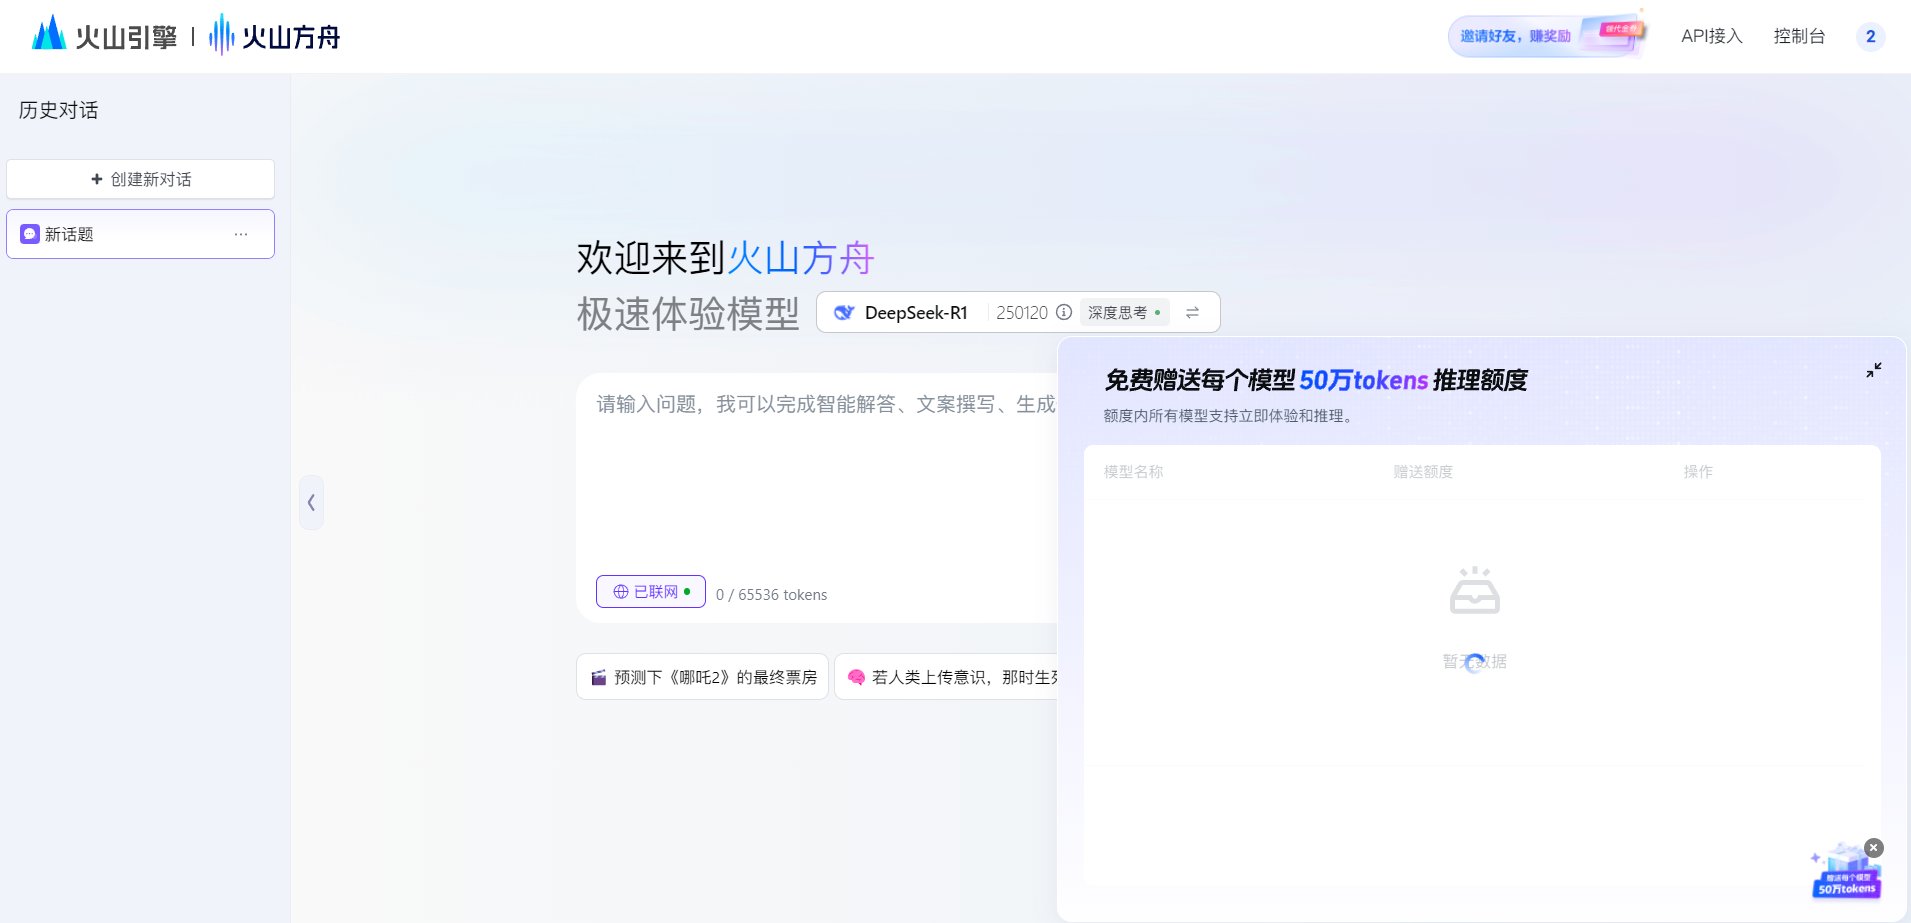Collapse the free tokens panel with the shrink icon
Viewport: 1911px width, 923px height.
click(1874, 370)
